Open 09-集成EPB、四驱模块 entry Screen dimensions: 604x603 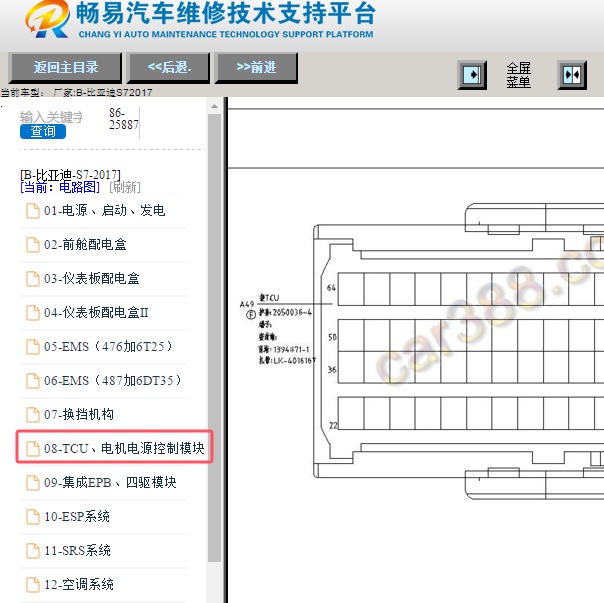click(110, 482)
